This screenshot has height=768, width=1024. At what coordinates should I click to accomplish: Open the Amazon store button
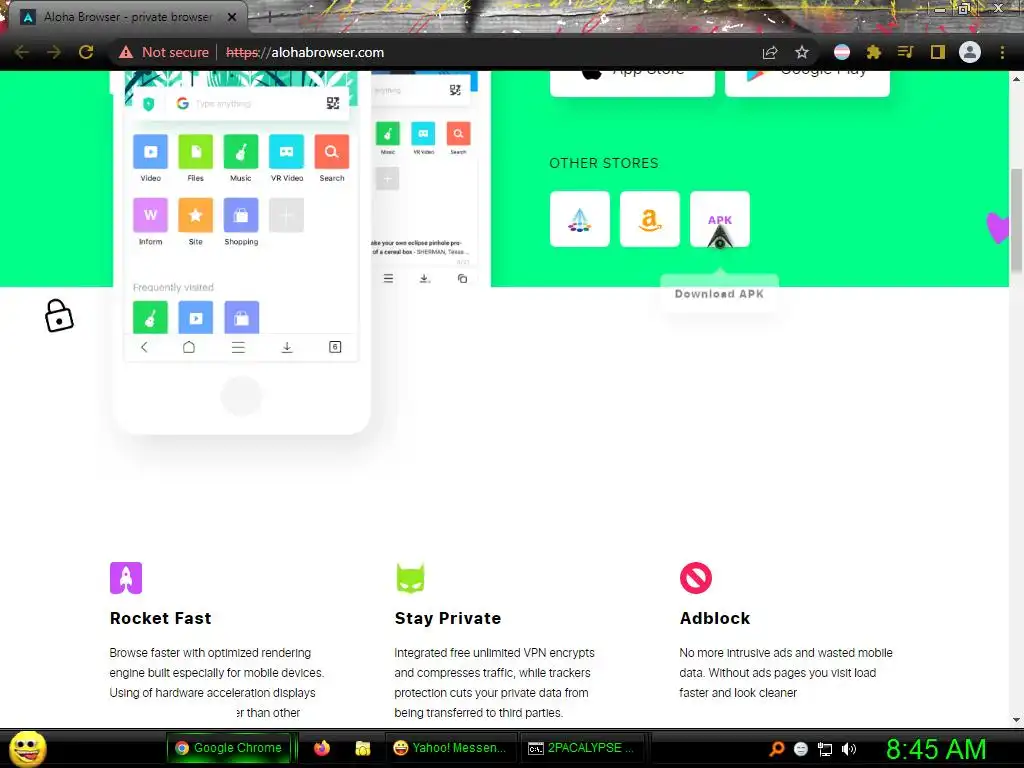(x=650, y=219)
